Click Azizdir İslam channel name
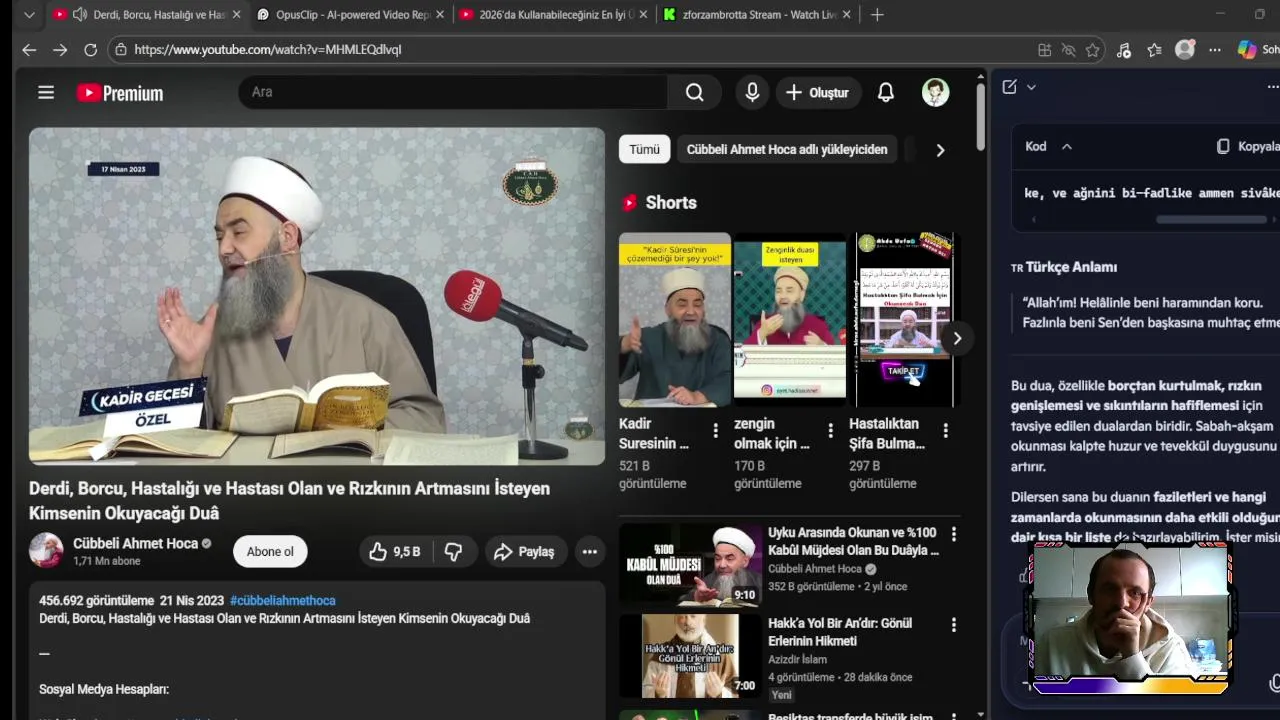The height and width of the screenshot is (720, 1280). 797,659
